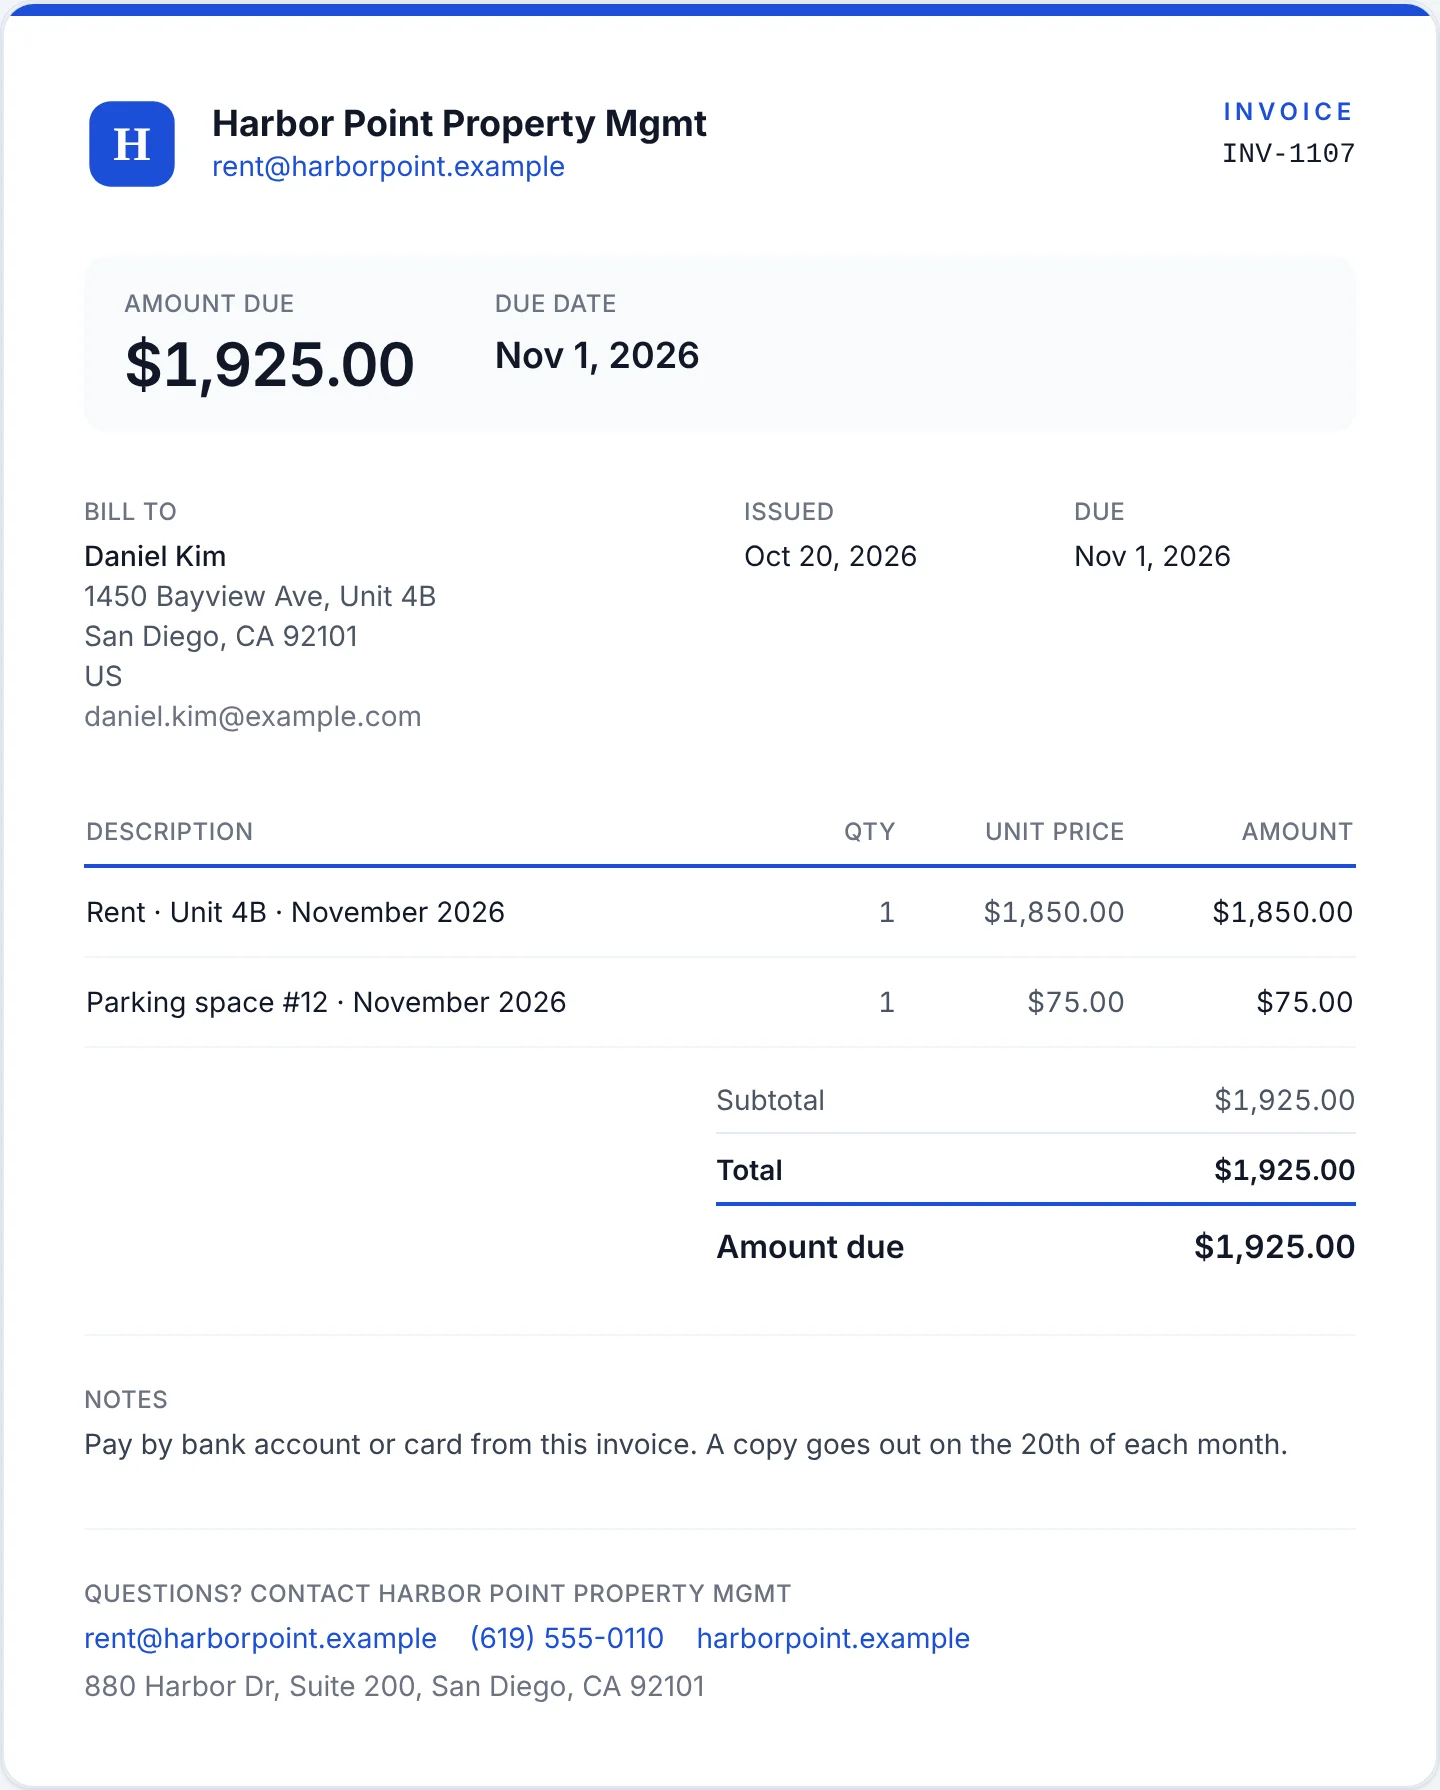
Task: Call the (619) 555-0110 phone link
Action: tap(567, 1638)
